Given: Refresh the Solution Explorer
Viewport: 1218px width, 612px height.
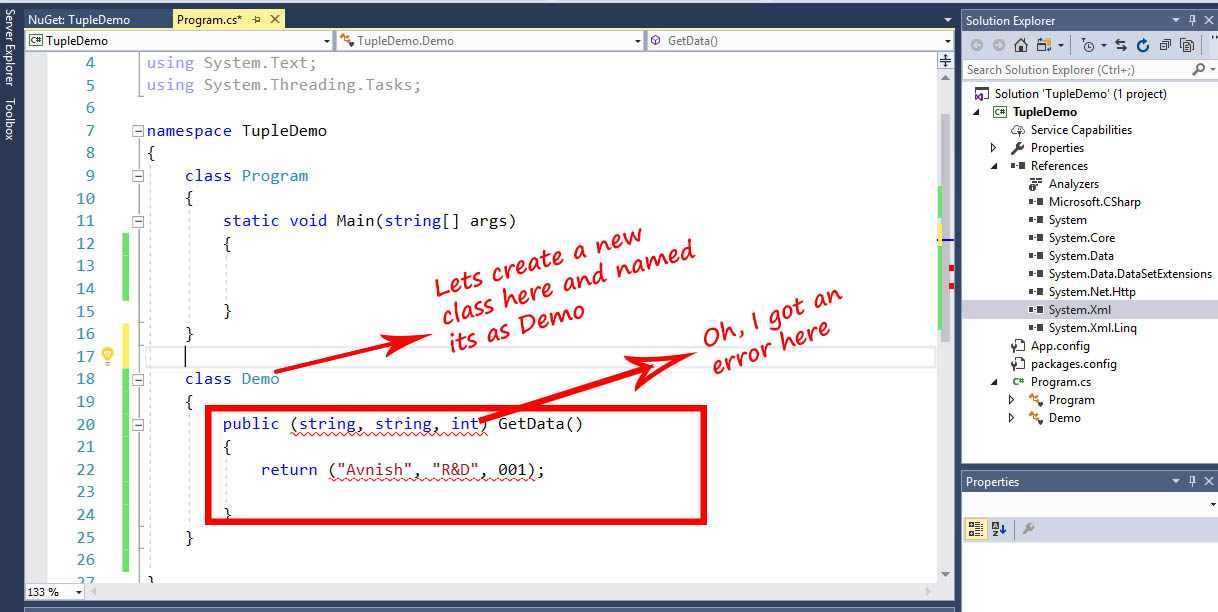Looking at the screenshot, I should click(x=1143, y=45).
